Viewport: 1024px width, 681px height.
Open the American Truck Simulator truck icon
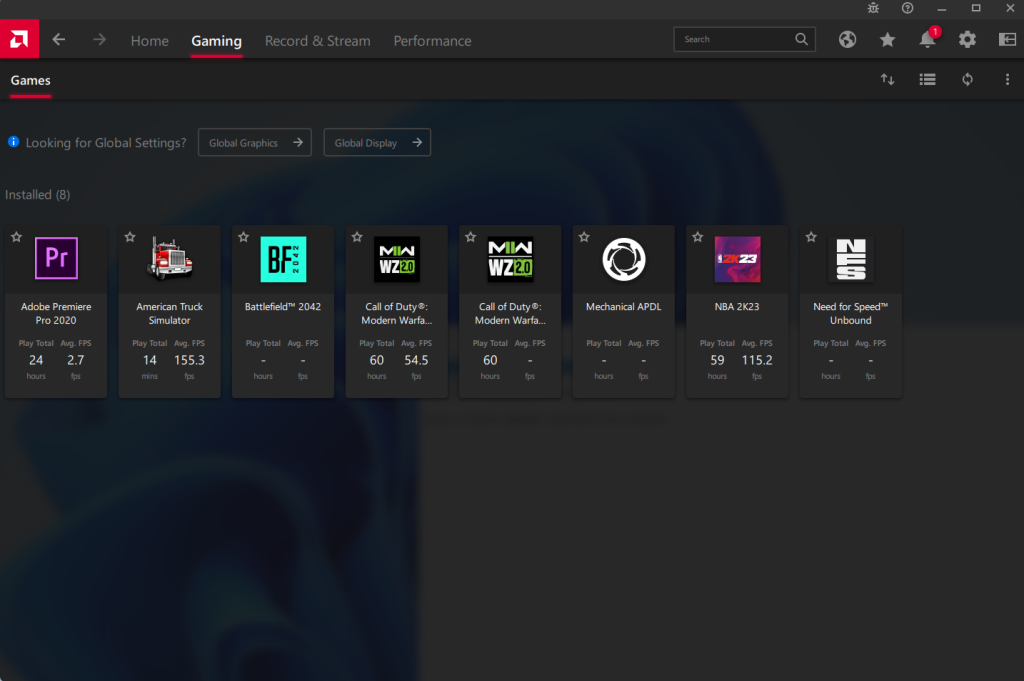point(170,259)
